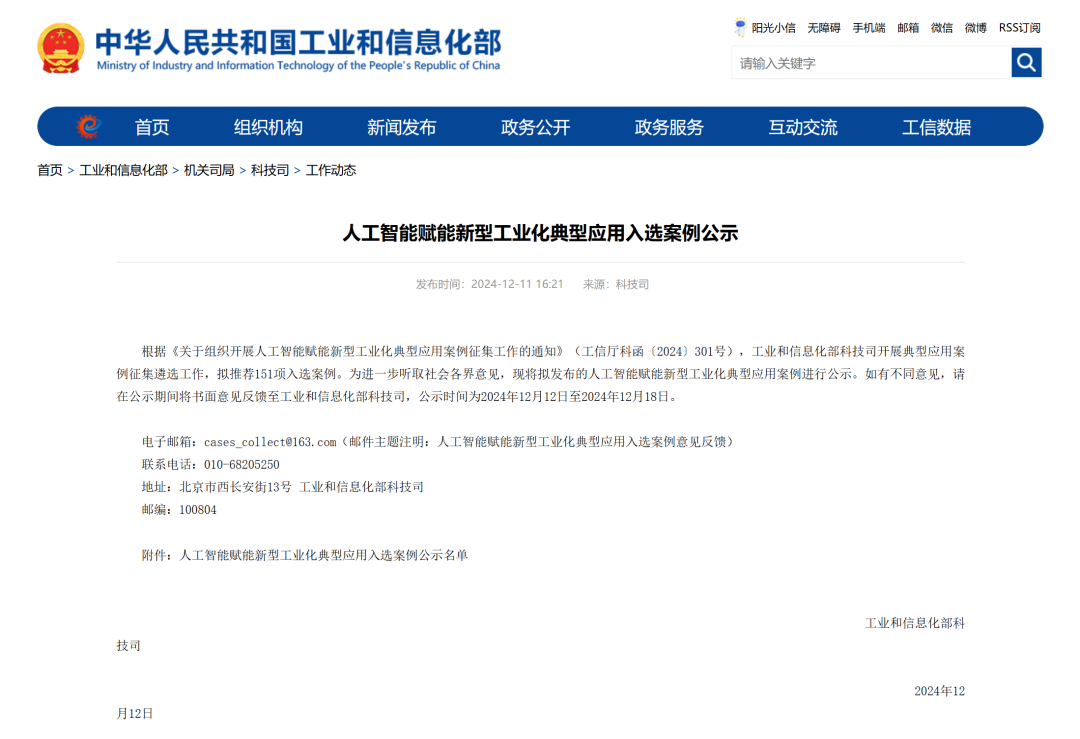Viewport: 1080px width, 739px height.
Task: Click the 微博 top link
Action: tap(975, 28)
